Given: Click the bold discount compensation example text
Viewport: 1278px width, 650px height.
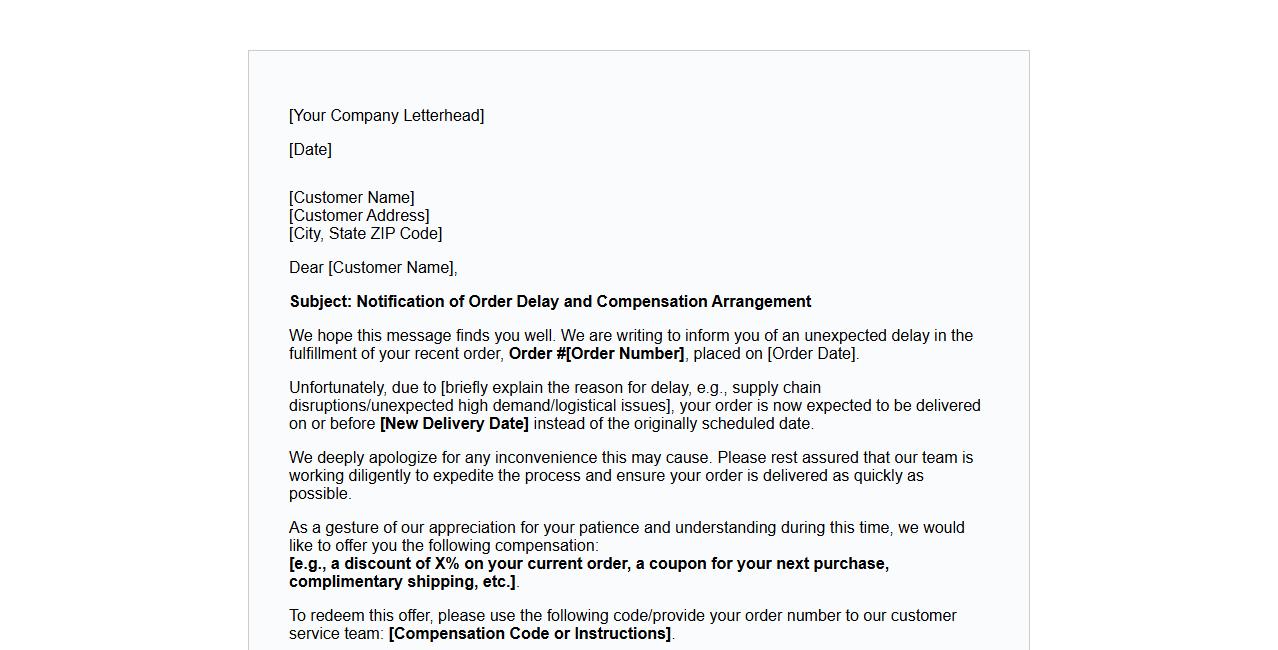Looking at the screenshot, I should coord(589,564).
